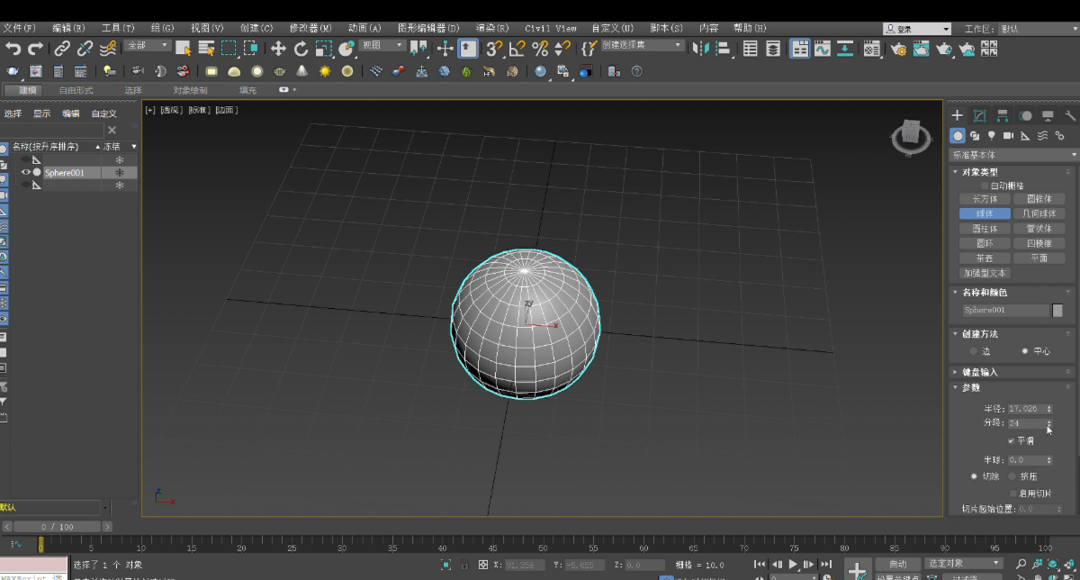Click the 长方体 (Box) object type button

985,199
